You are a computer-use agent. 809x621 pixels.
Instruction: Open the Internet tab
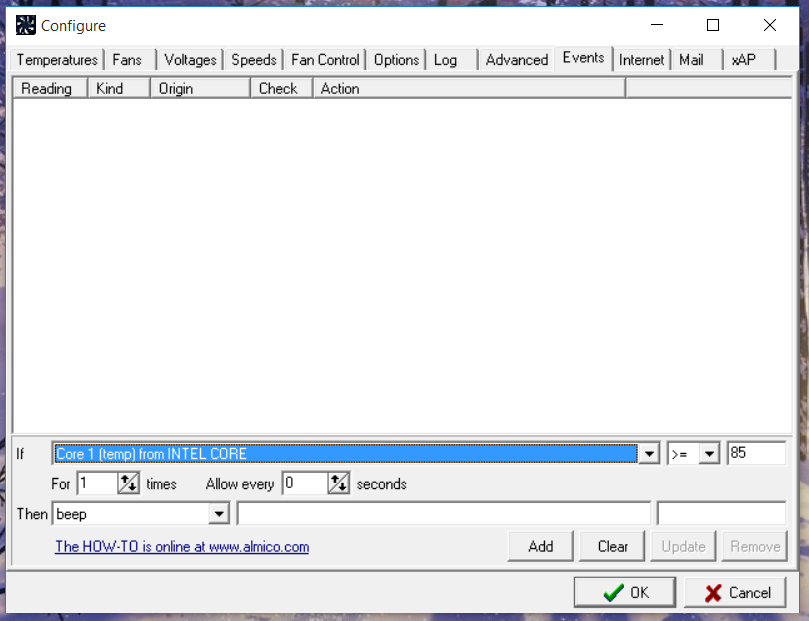click(x=641, y=60)
